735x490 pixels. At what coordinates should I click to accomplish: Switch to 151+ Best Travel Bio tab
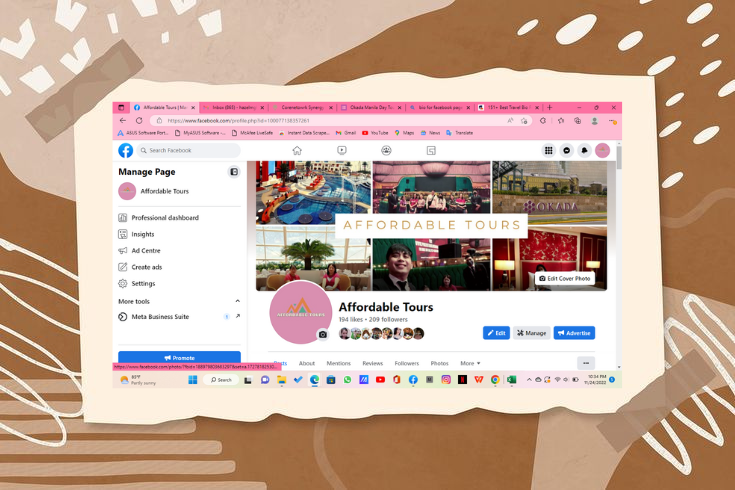509,107
